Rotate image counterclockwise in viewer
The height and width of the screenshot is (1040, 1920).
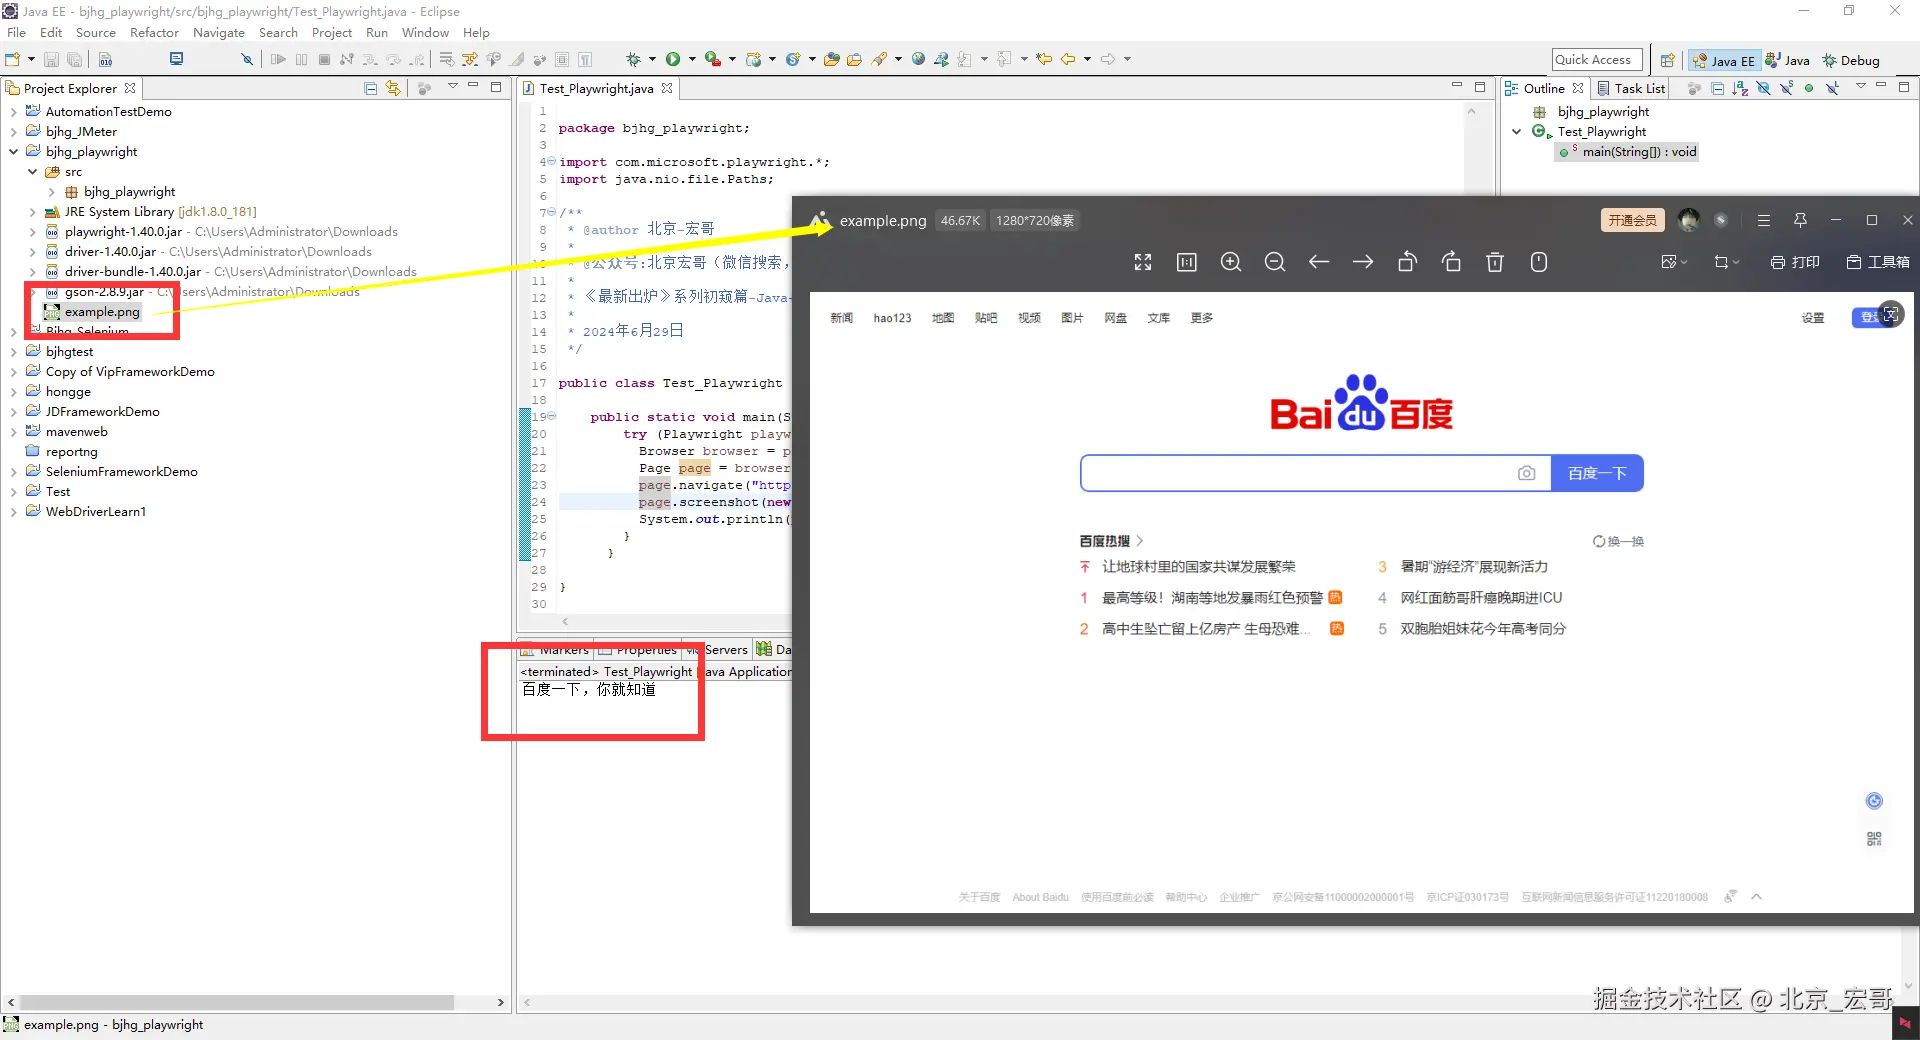click(x=1407, y=262)
